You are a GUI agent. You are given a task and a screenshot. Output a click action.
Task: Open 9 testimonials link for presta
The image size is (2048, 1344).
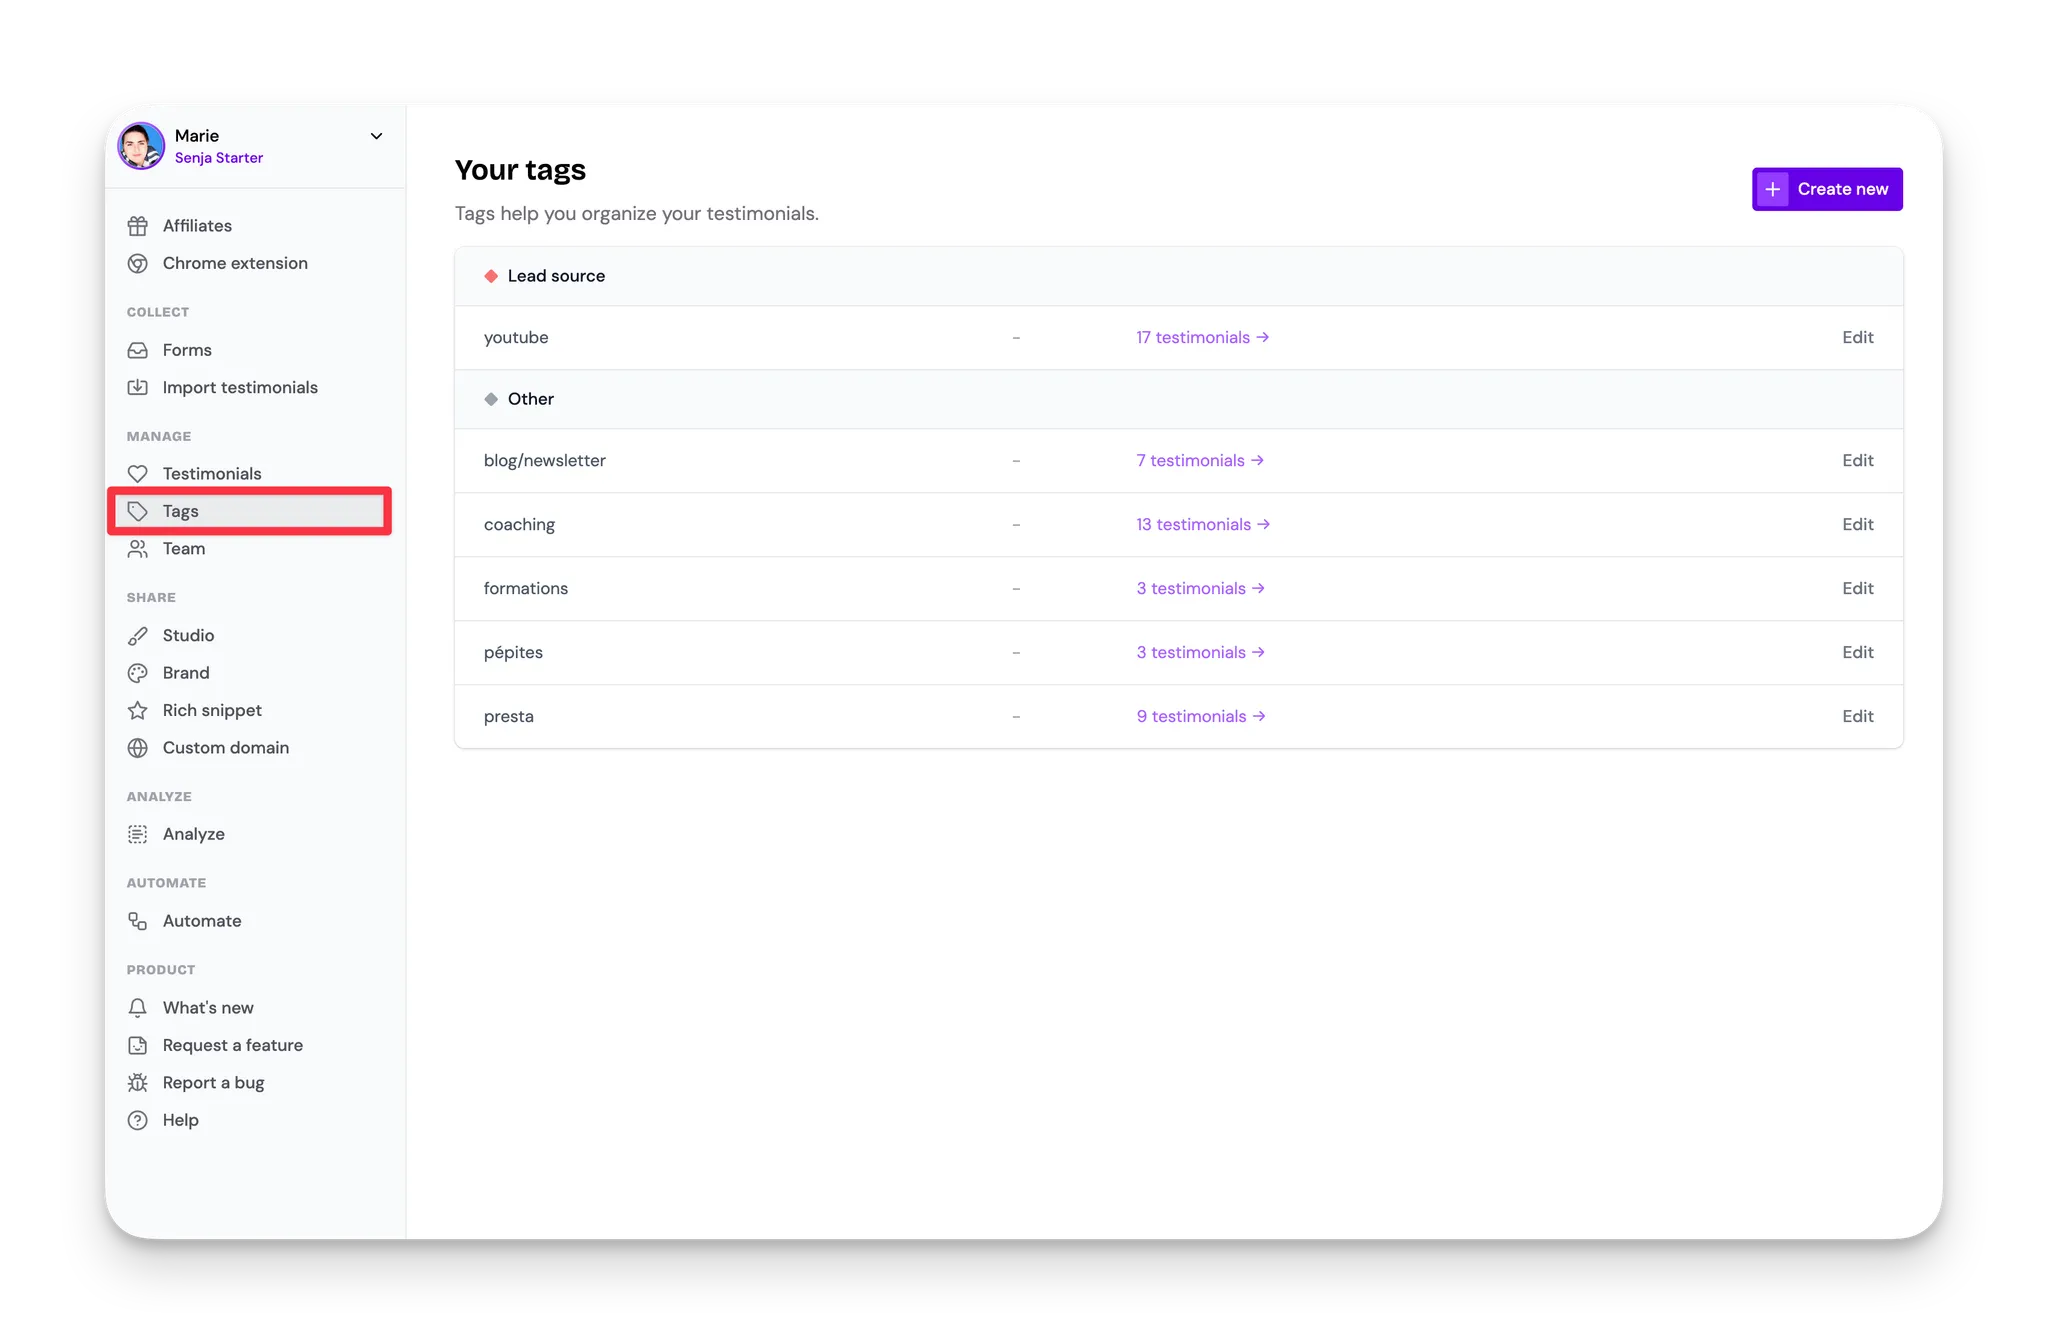(1200, 717)
